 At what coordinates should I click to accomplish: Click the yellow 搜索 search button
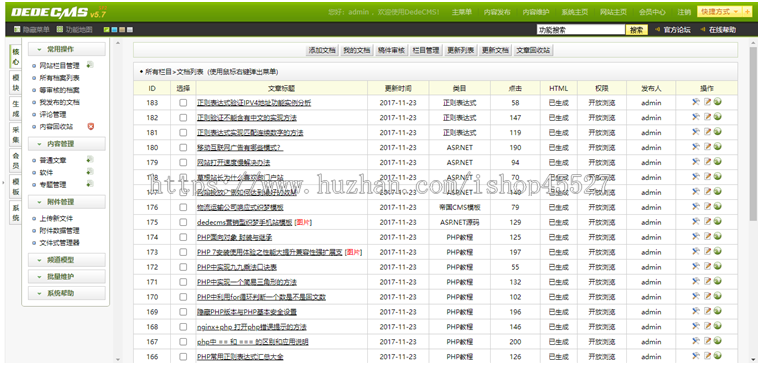coord(636,30)
